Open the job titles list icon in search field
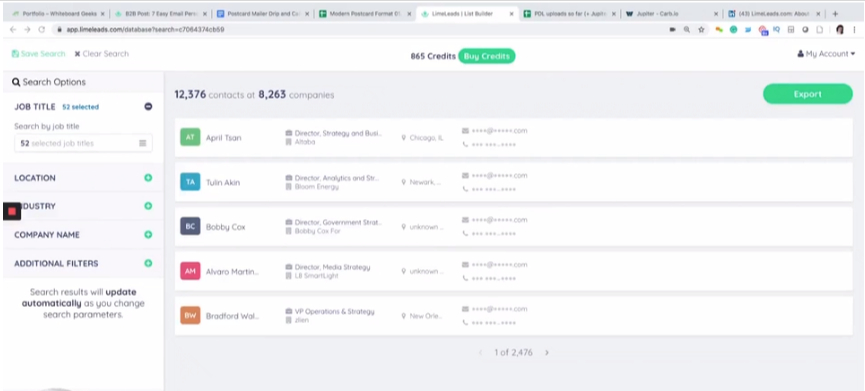Screen dimensions: 865x391 142,143
